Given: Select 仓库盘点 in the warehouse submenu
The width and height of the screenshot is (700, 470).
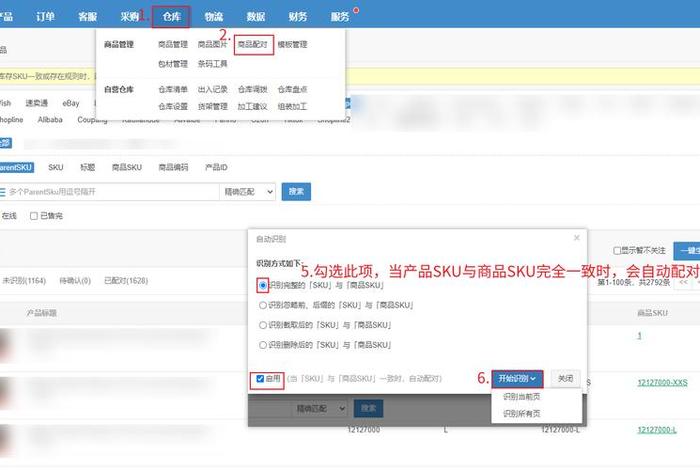Looking at the screenshot, I should coord(292,89).
